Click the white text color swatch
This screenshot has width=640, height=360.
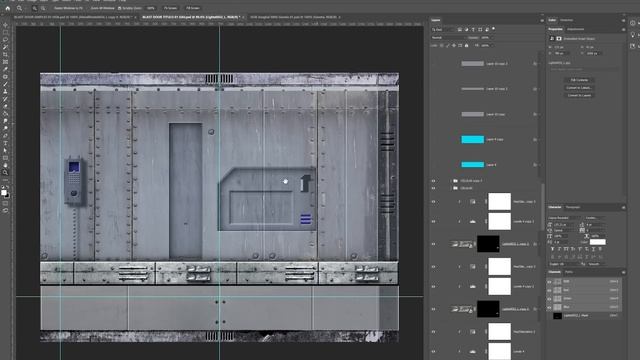pos(598,242)
